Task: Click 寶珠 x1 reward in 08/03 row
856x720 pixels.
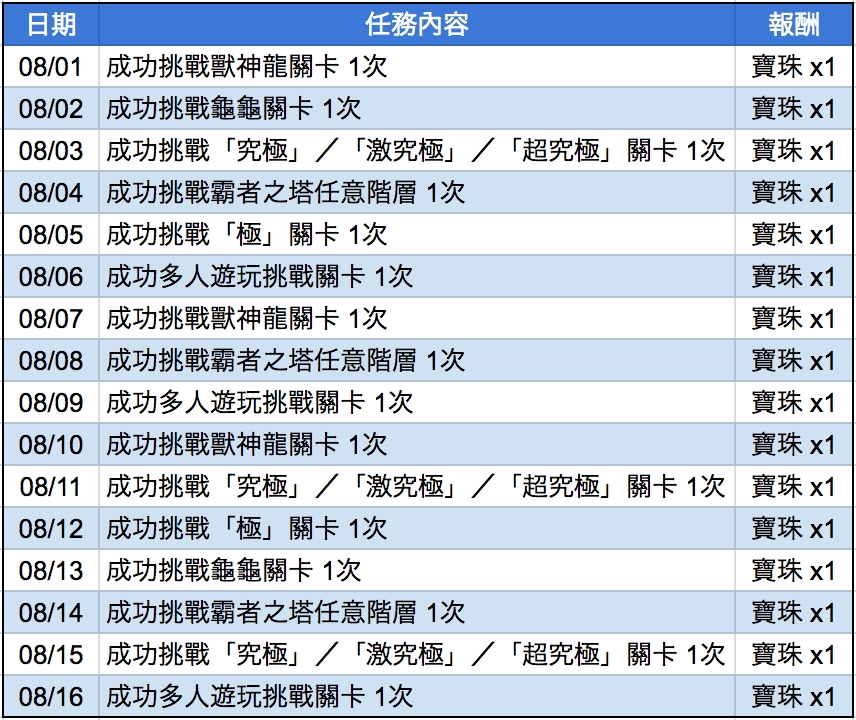Action: coord(793,151)
